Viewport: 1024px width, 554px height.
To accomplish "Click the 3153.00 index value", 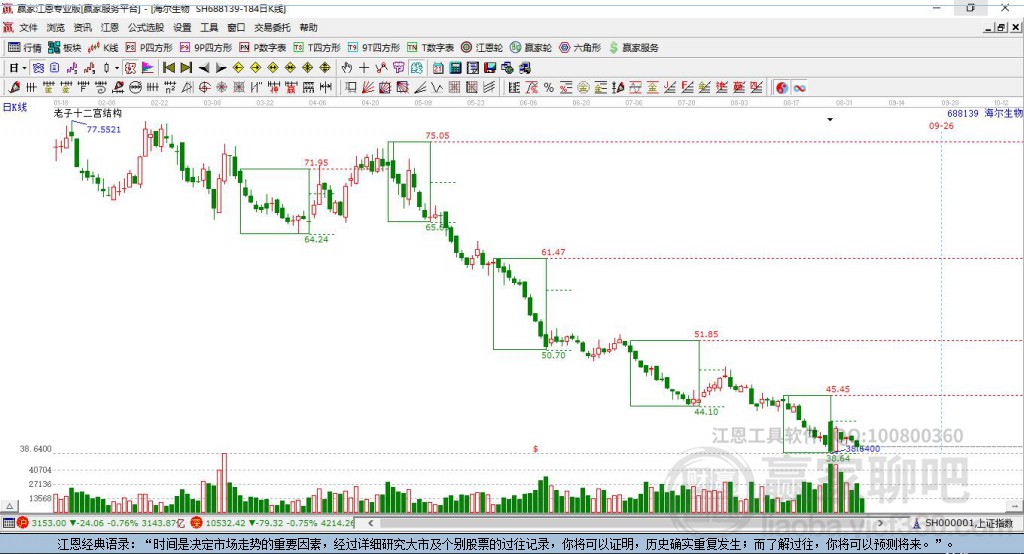I will [49, 523].
